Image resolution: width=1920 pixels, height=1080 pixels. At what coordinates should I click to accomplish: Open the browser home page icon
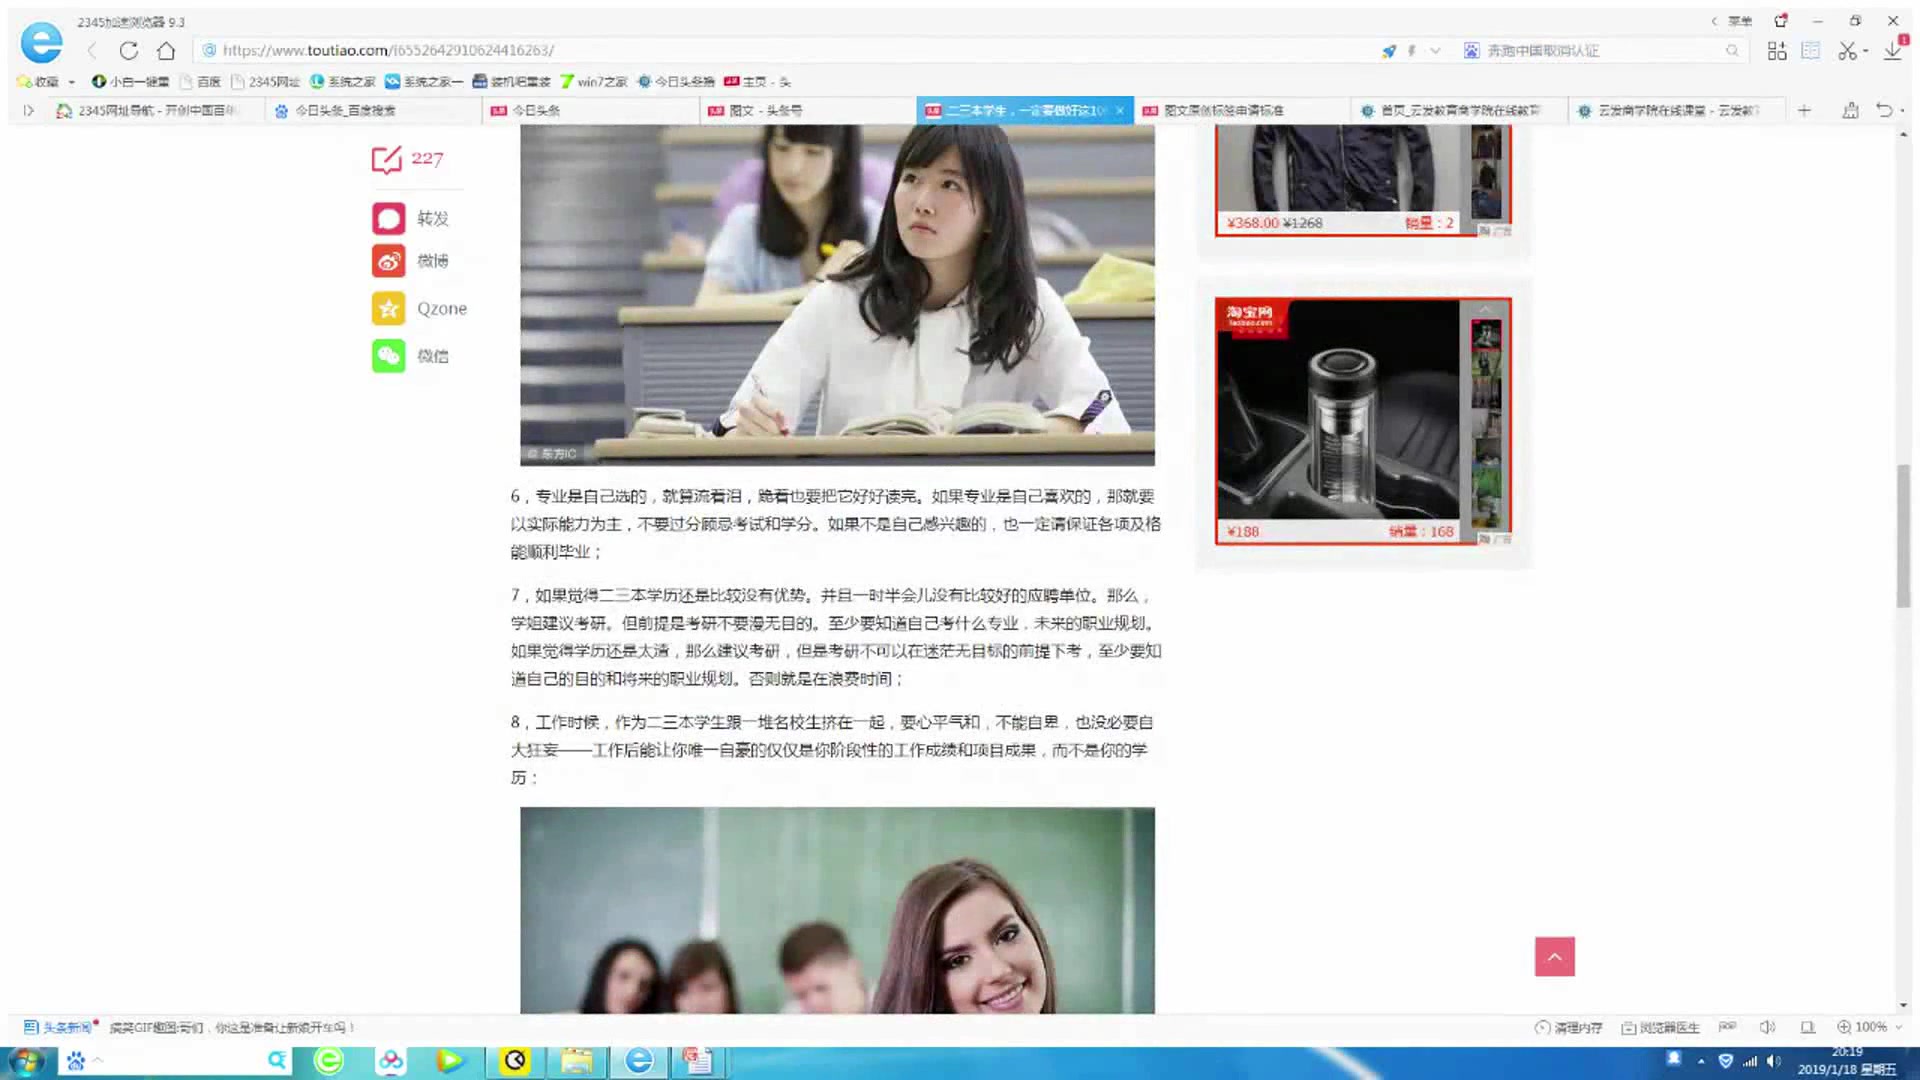click(166, 51)
